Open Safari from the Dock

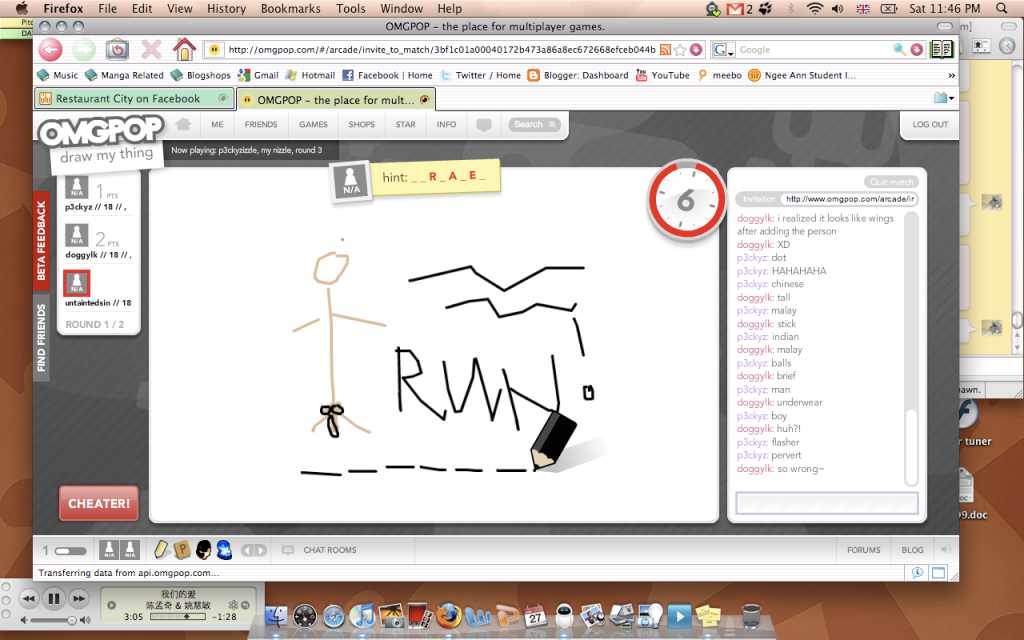coord(333,615)
